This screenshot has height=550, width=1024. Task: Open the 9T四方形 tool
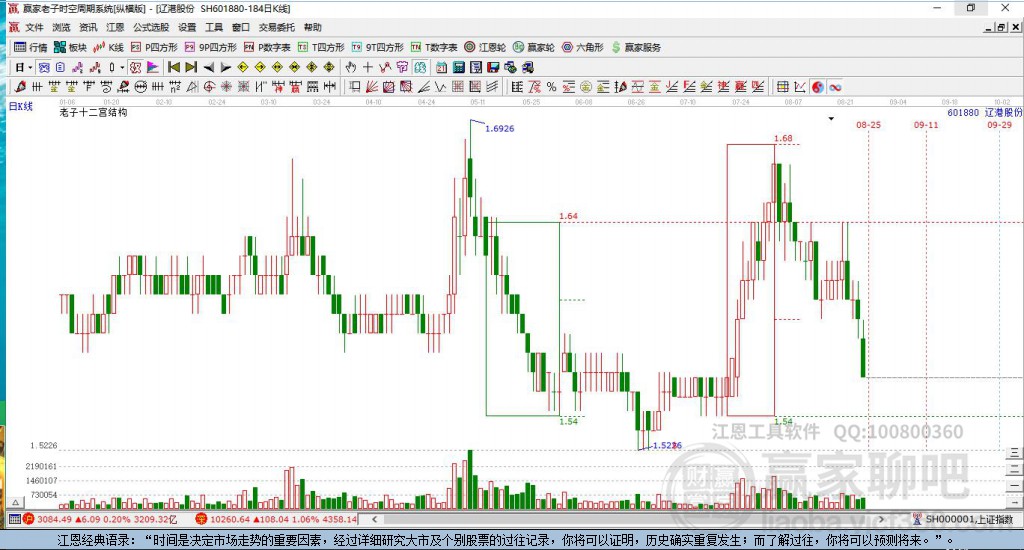pyautogui.click(x=377, y=47)
